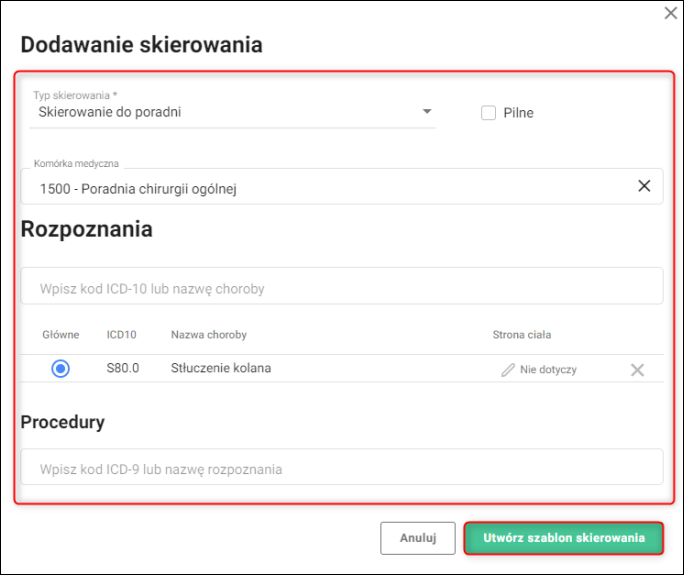The width and height of the screenshot is (684, 575).
Task: Click the Pilne label text
Action: pyautogui.click(x=518, y=113)
